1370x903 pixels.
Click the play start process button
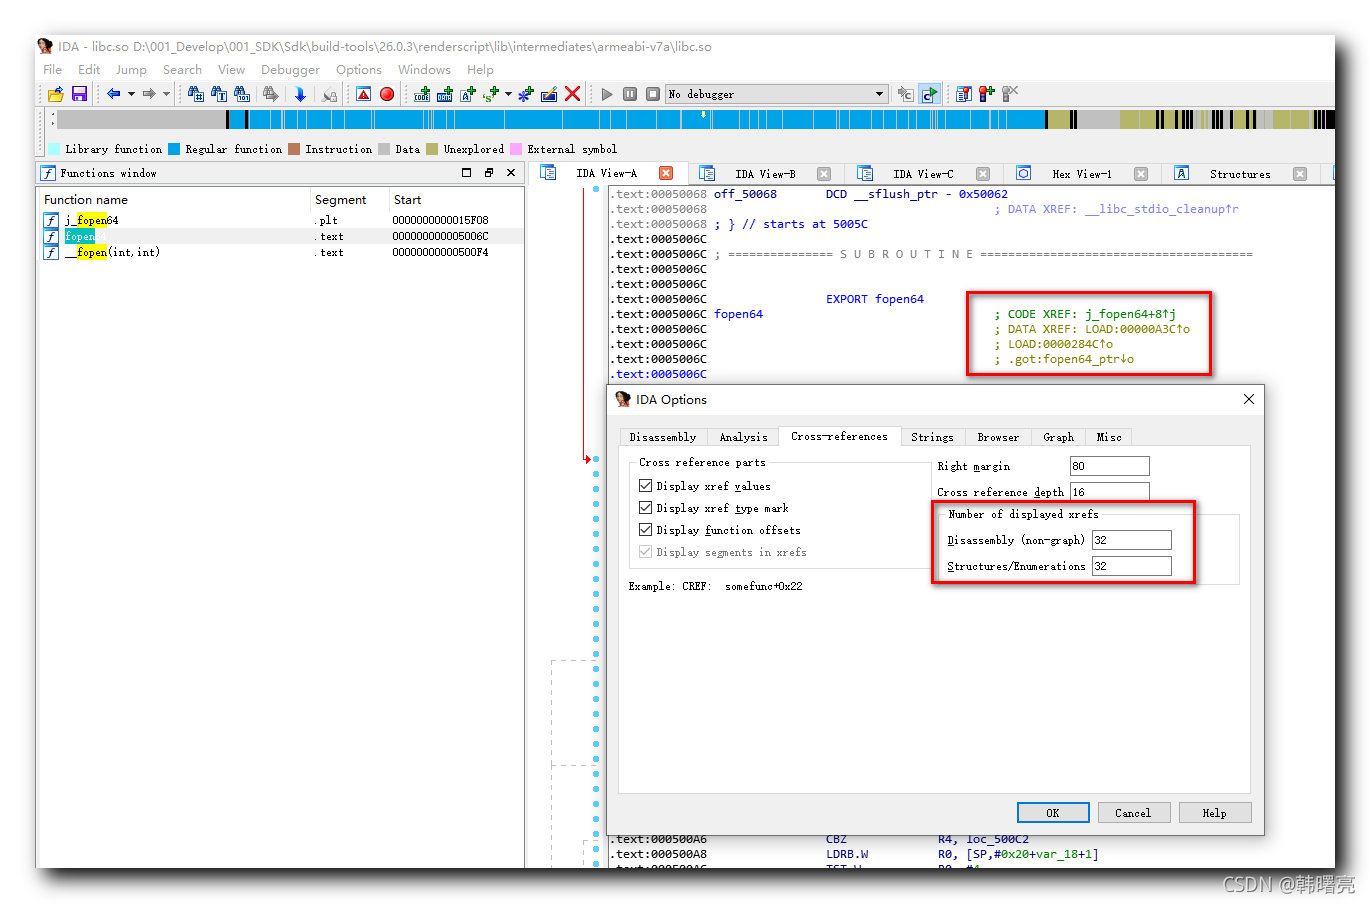click(x=607, y=94)
